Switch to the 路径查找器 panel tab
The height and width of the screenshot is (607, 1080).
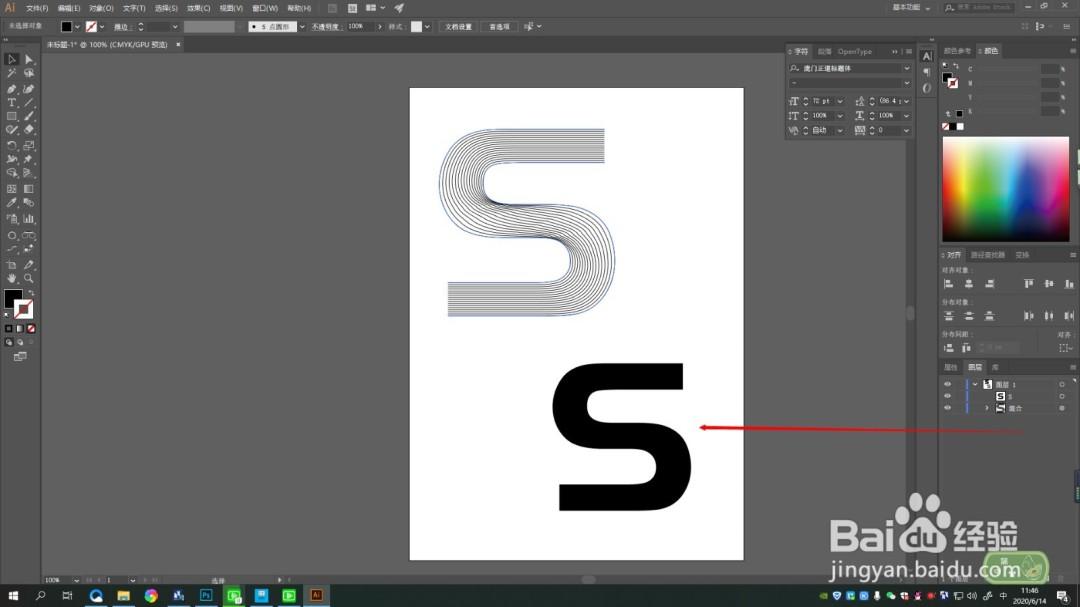coord(988,255)
